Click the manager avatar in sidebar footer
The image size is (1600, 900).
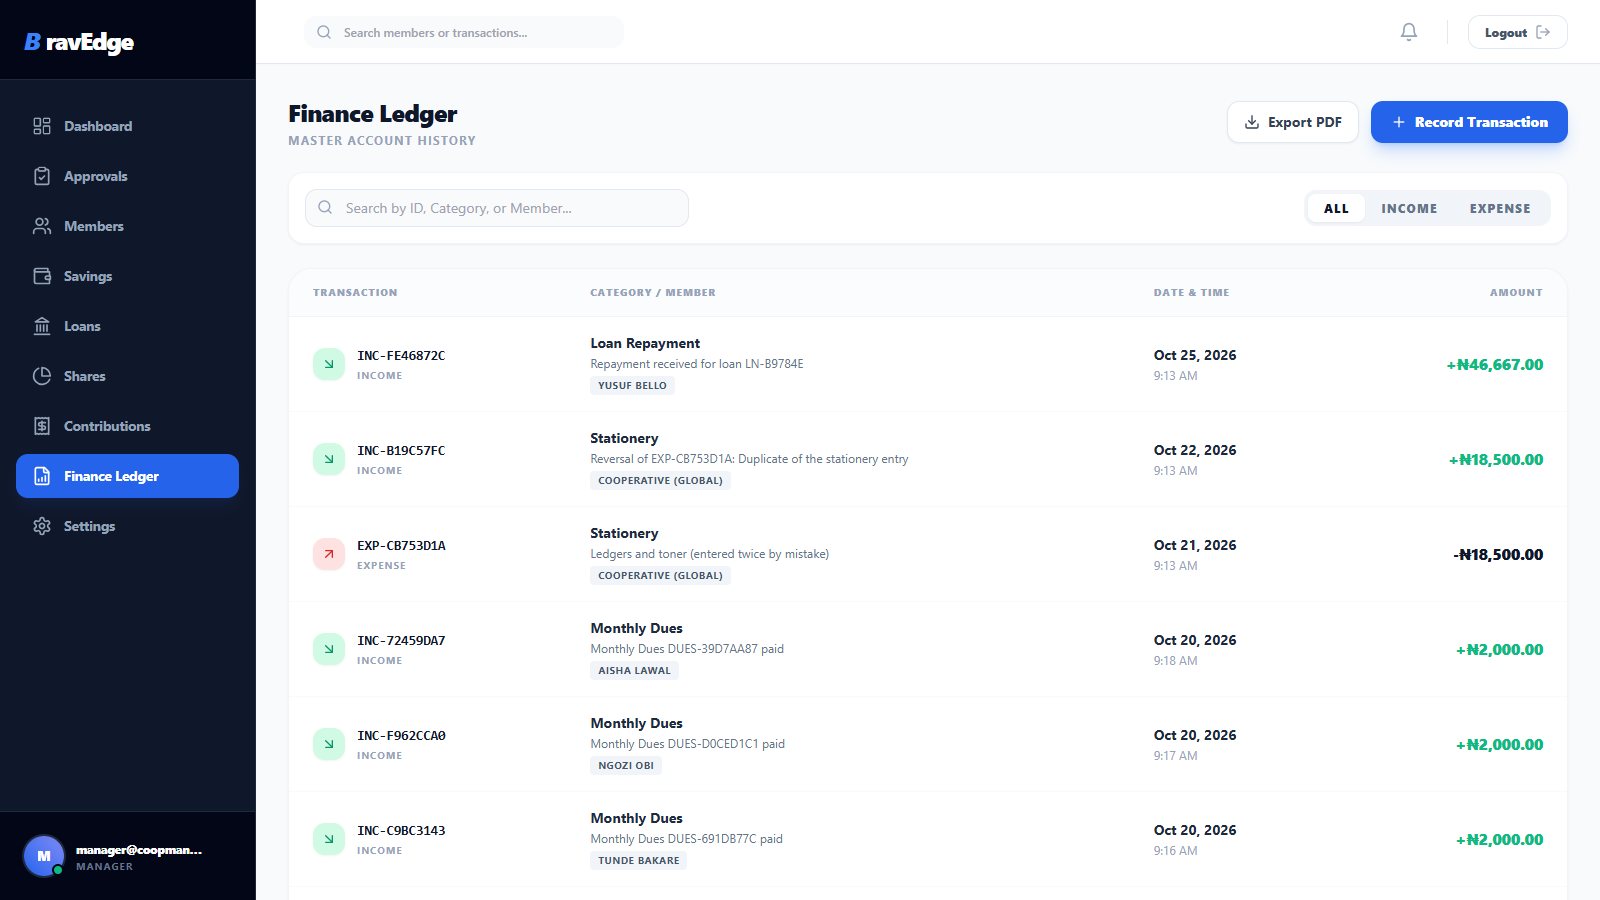44,856
